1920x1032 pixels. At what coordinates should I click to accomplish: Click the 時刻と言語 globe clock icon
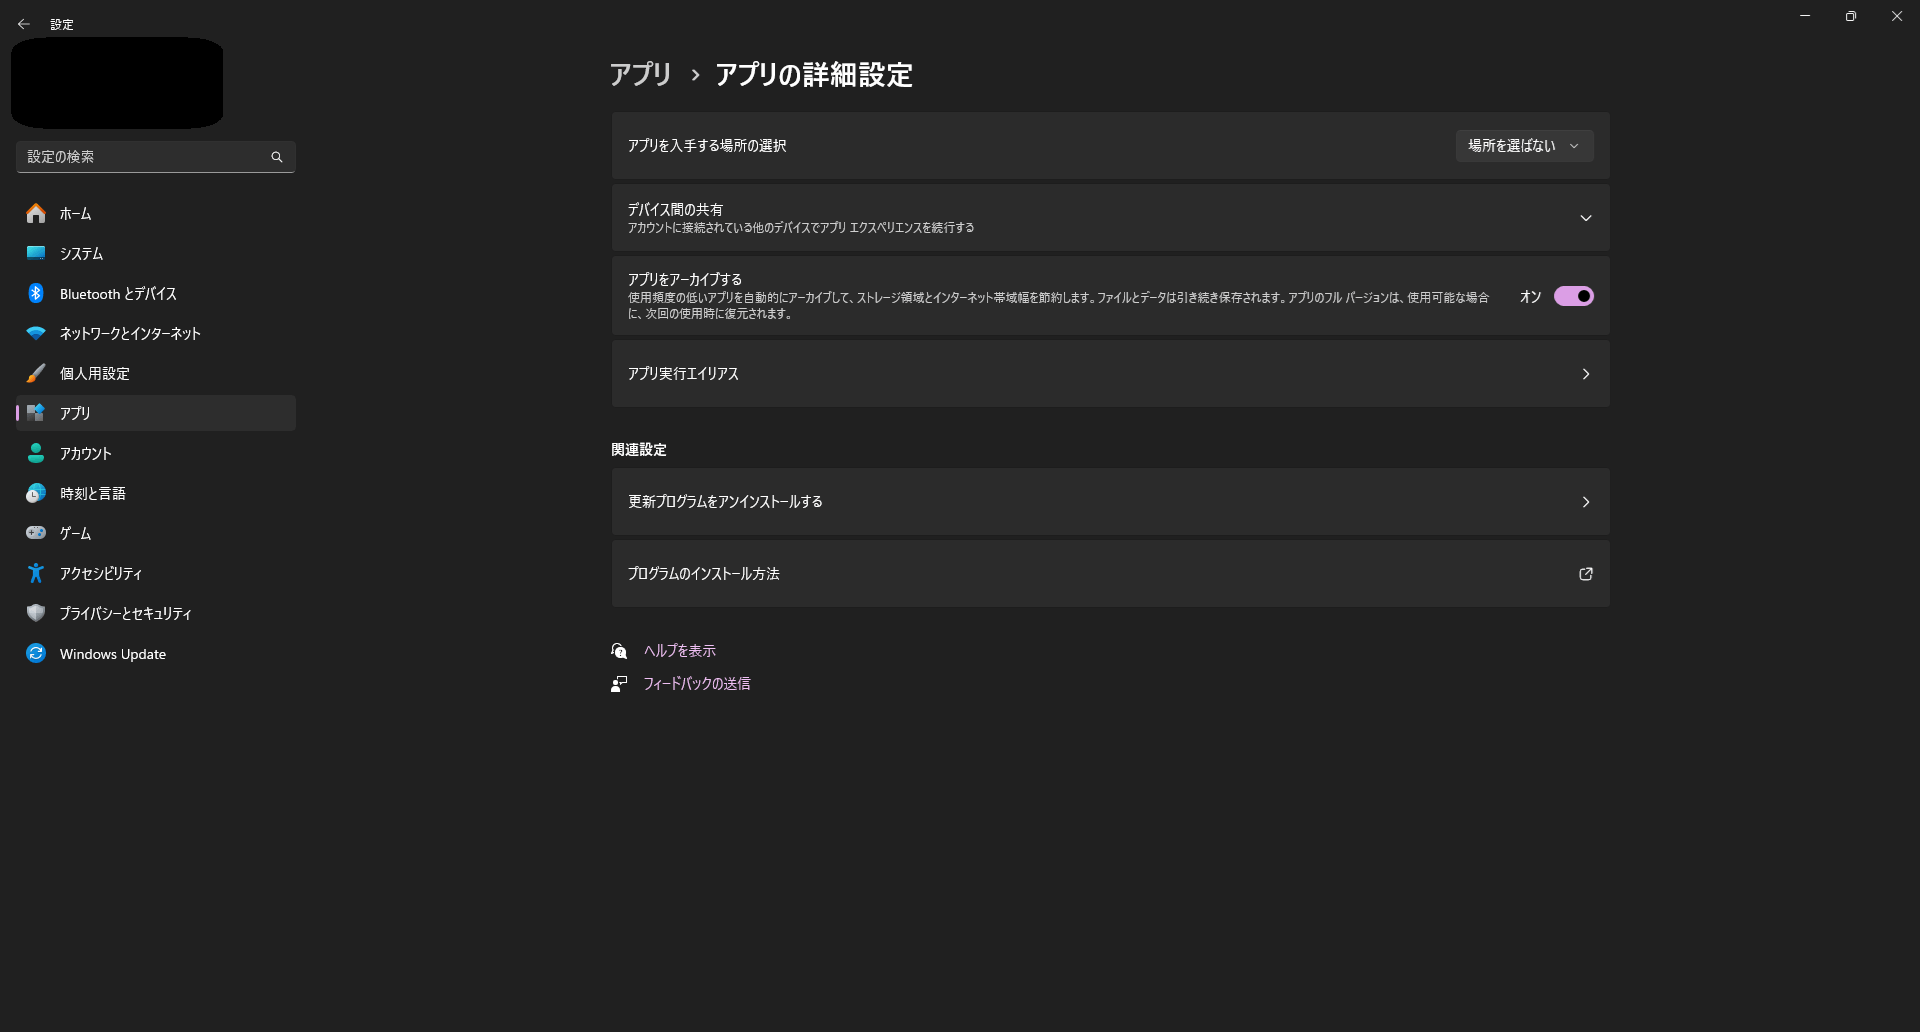(x=36, y=493)
